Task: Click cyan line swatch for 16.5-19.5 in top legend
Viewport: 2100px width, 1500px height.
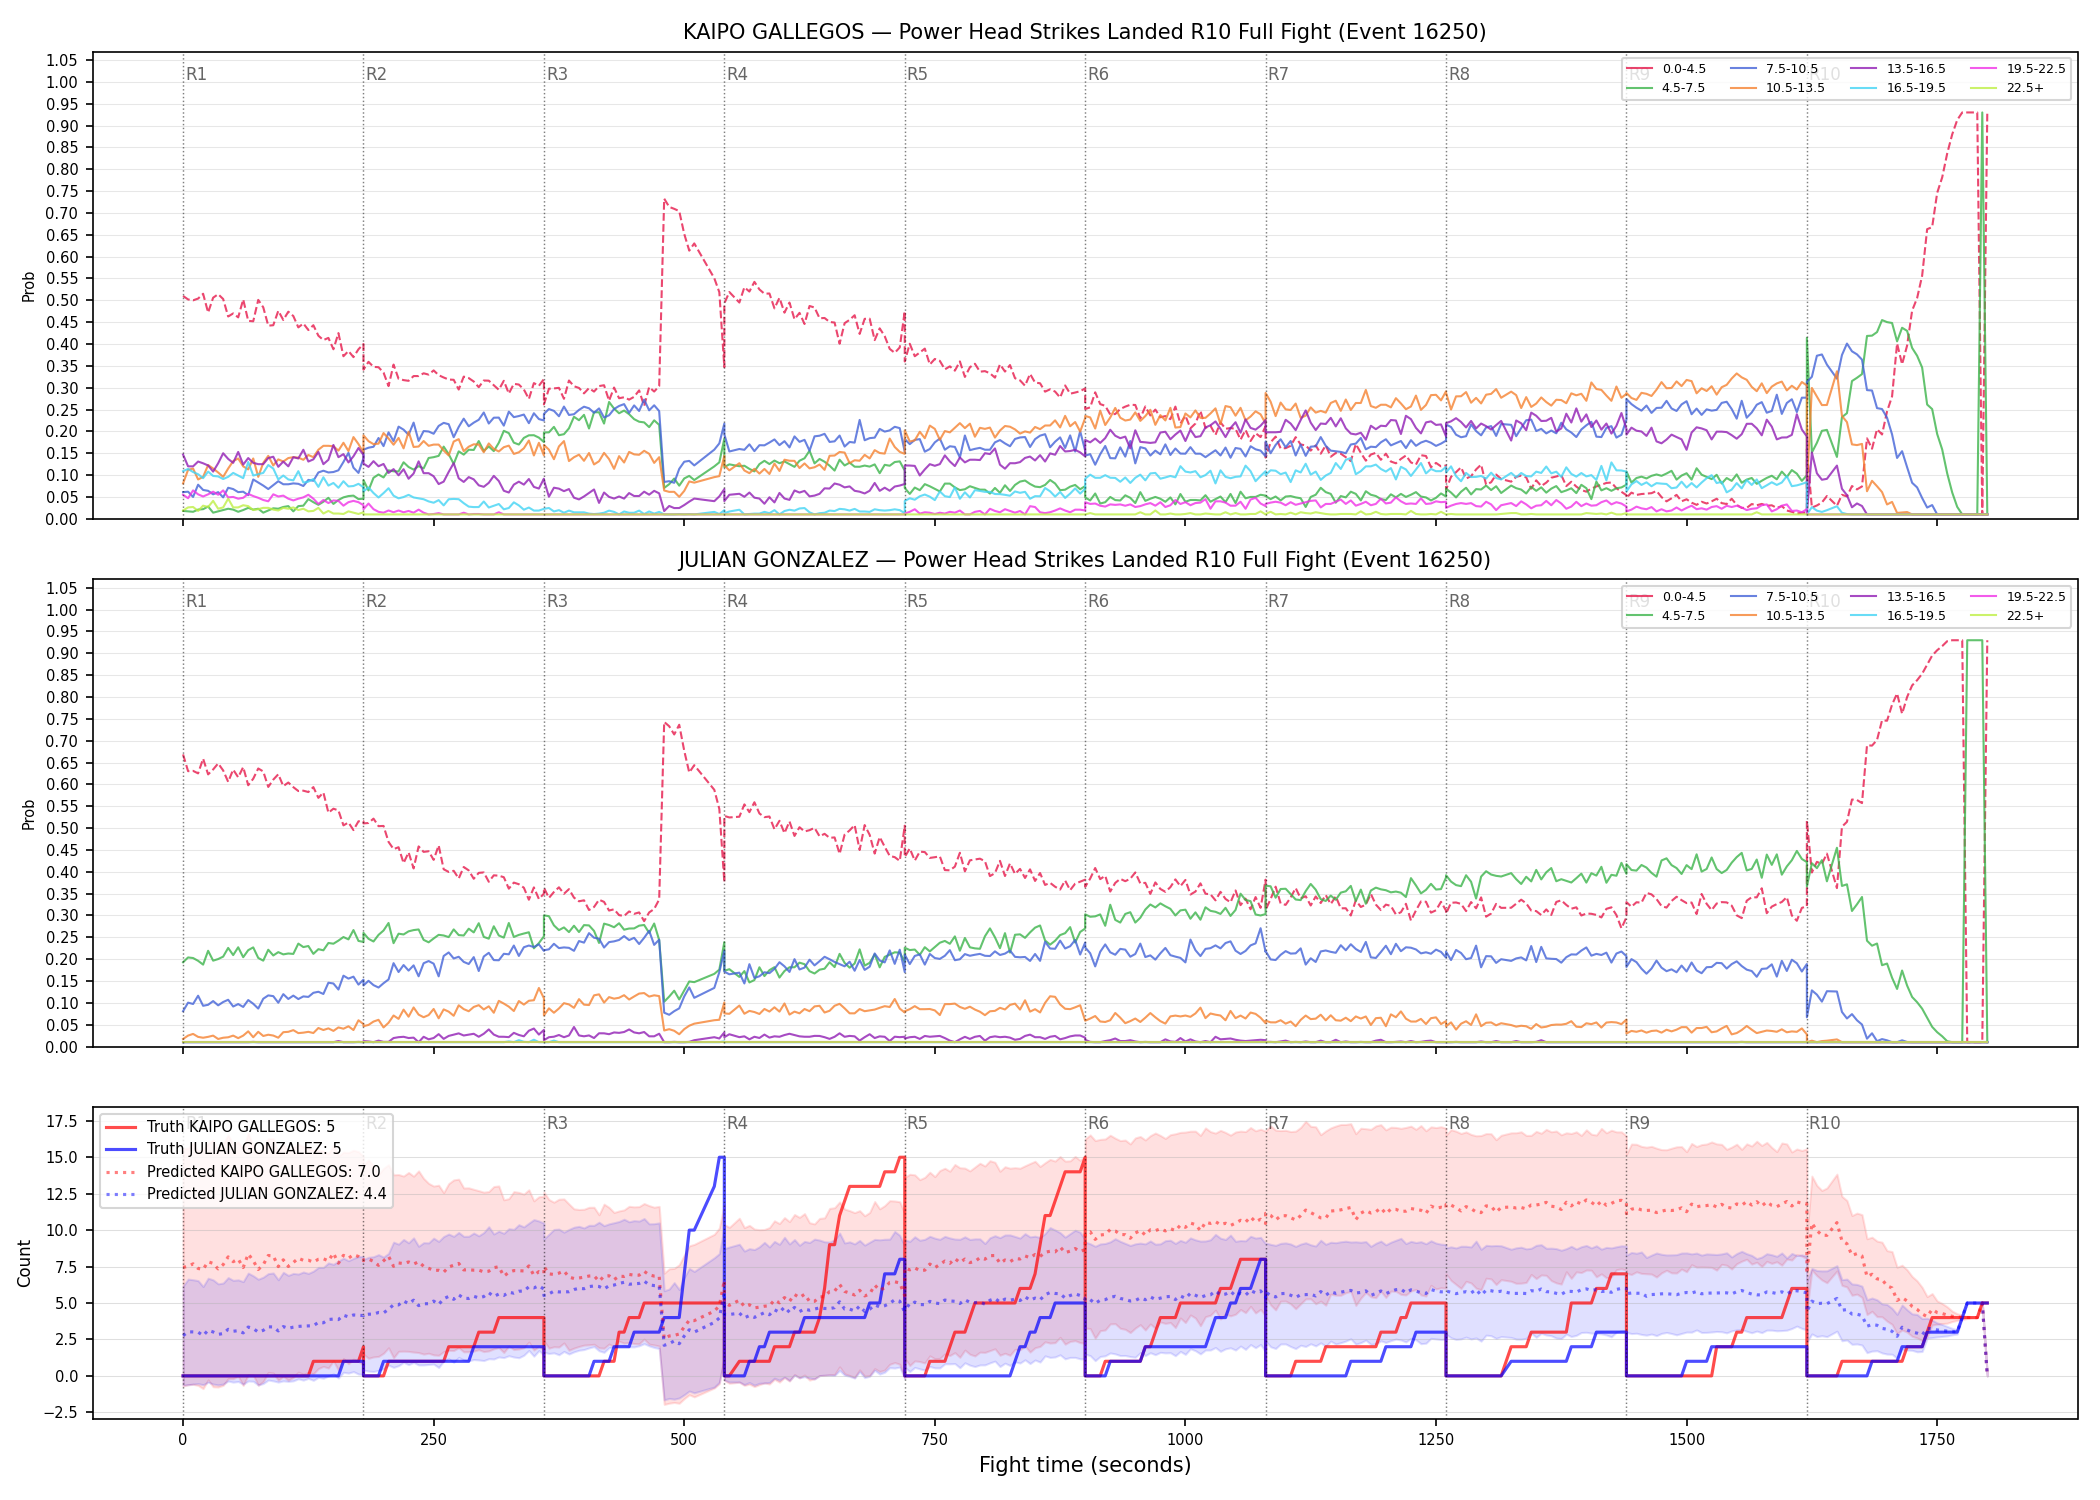Action: (1863, 88)
